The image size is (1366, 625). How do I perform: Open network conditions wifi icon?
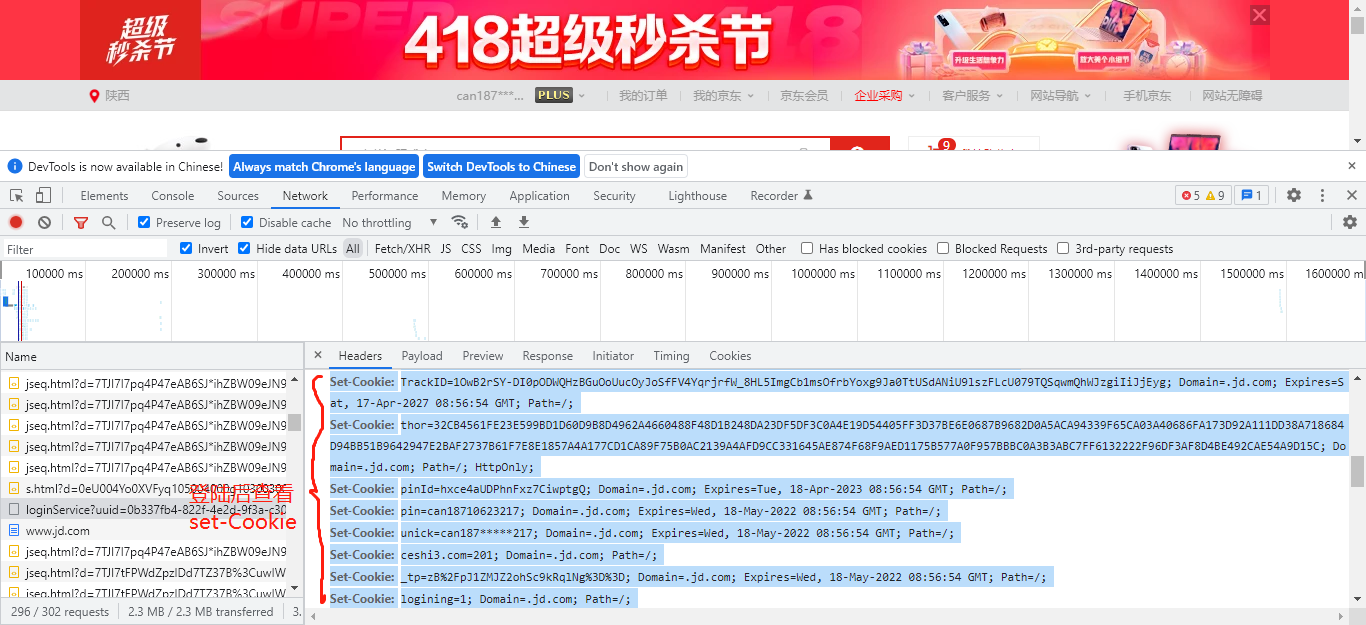pos(460,222)
